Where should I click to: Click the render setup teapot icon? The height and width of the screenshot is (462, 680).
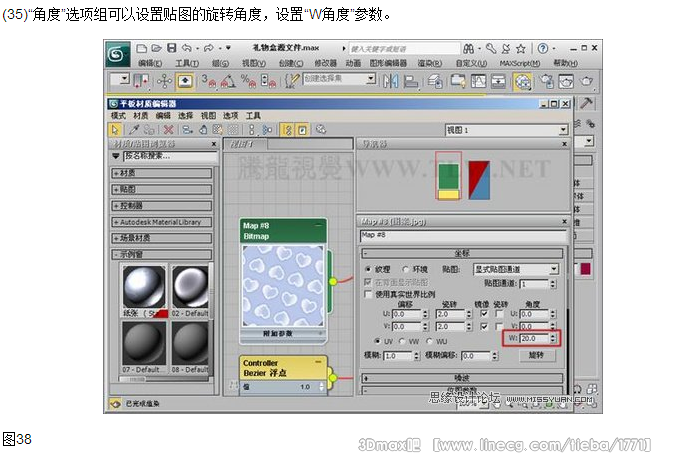546,81
